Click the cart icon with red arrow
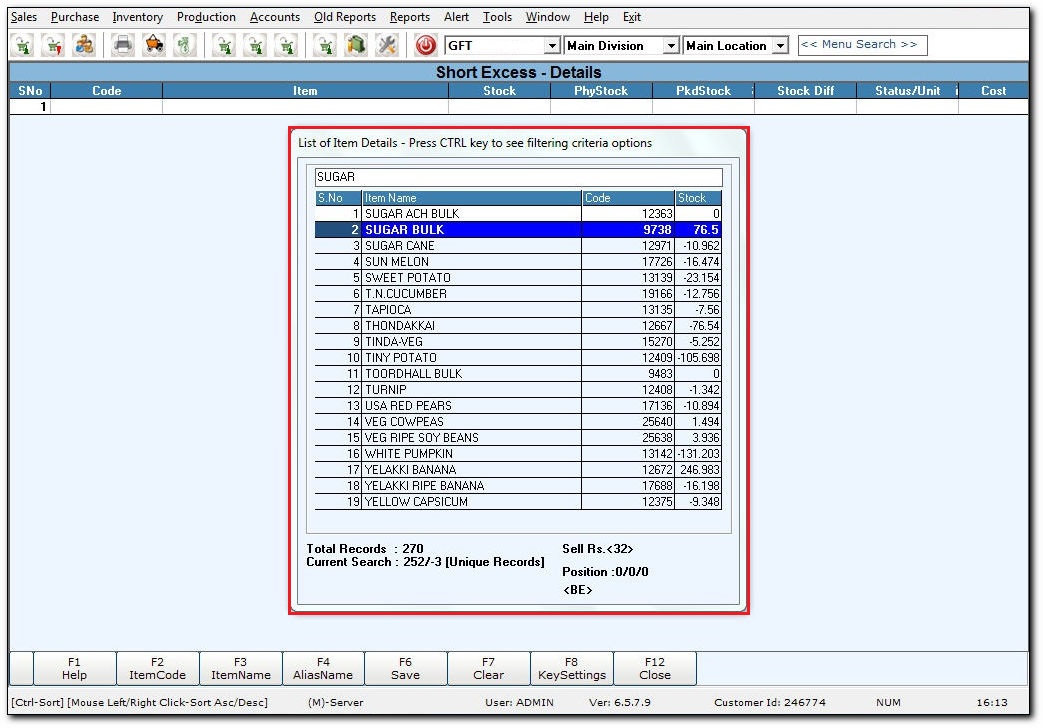 pos(53,45)
